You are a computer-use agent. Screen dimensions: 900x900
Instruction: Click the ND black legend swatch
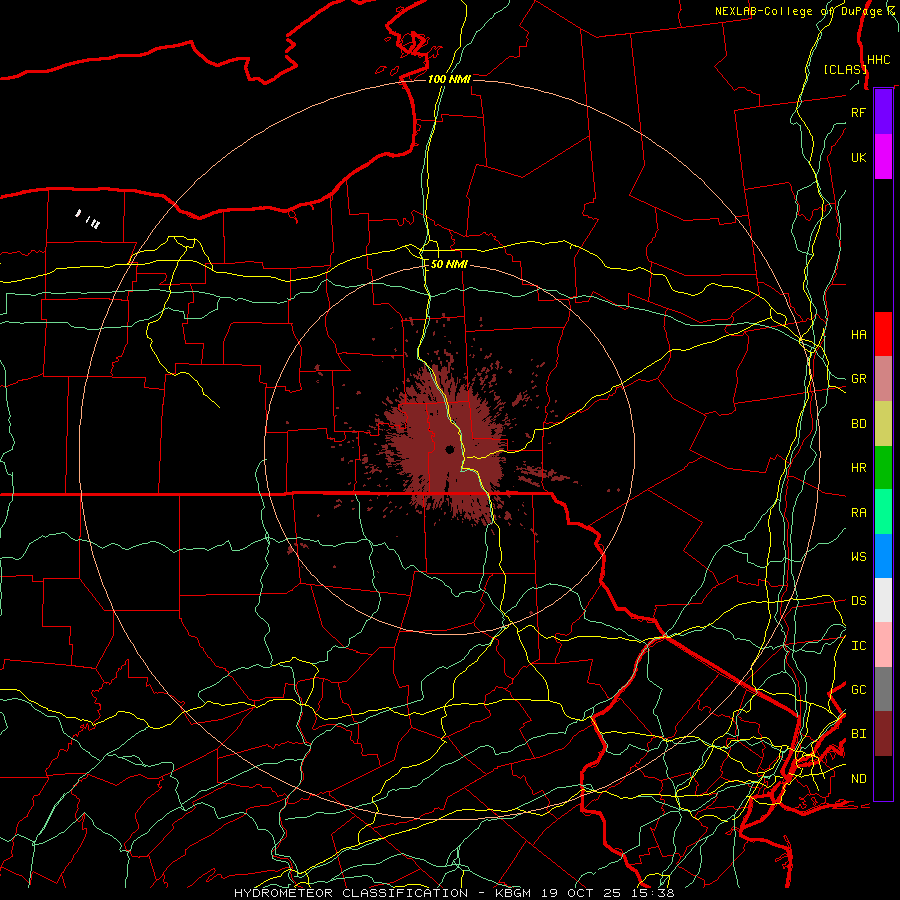883,778
